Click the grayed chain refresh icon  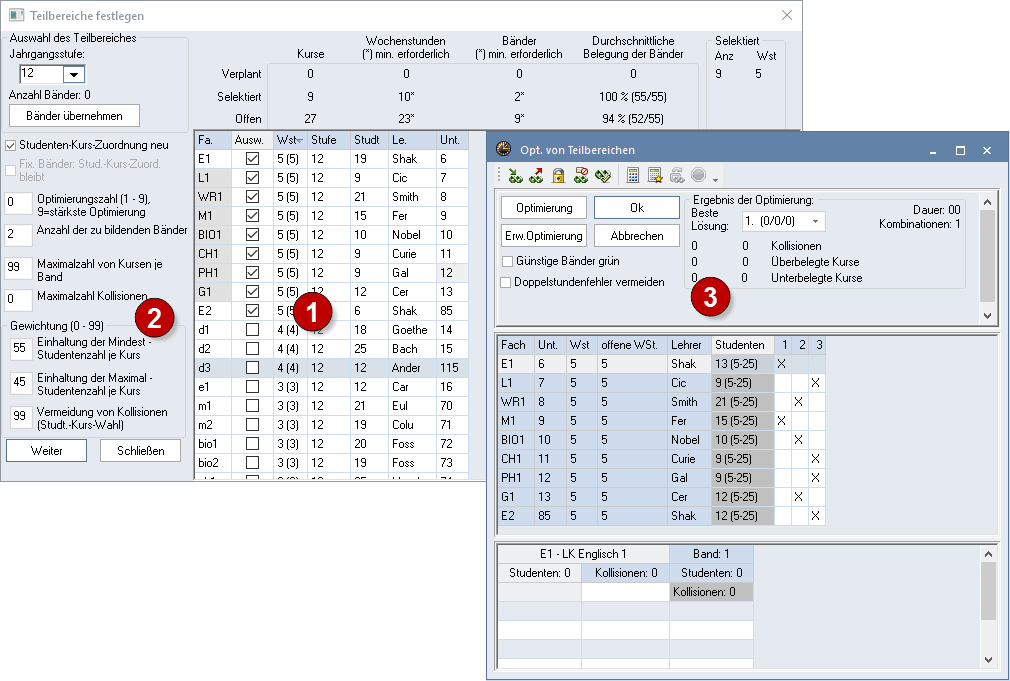677,175
